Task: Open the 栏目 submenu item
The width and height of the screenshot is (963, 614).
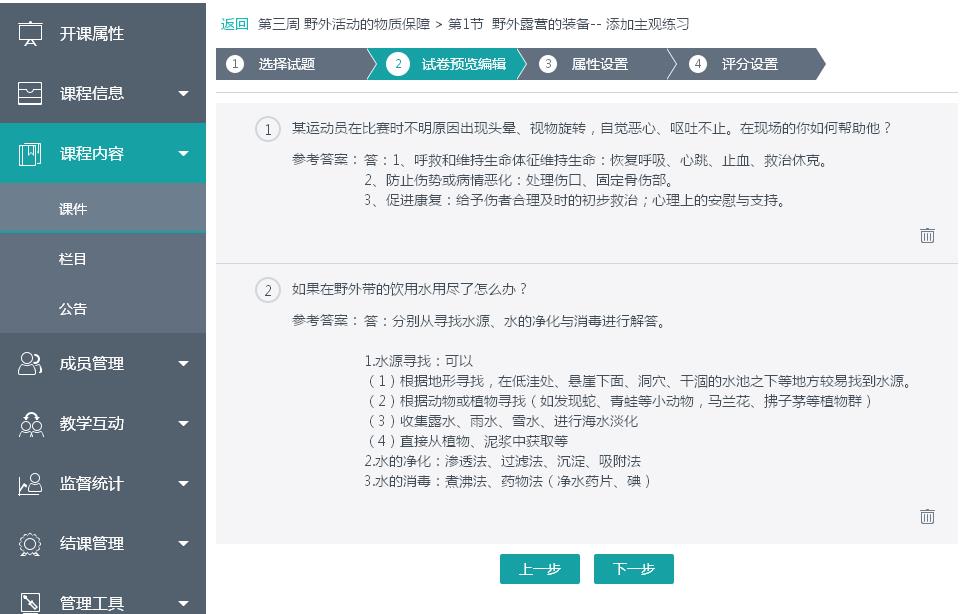Action: click(73, 259)
